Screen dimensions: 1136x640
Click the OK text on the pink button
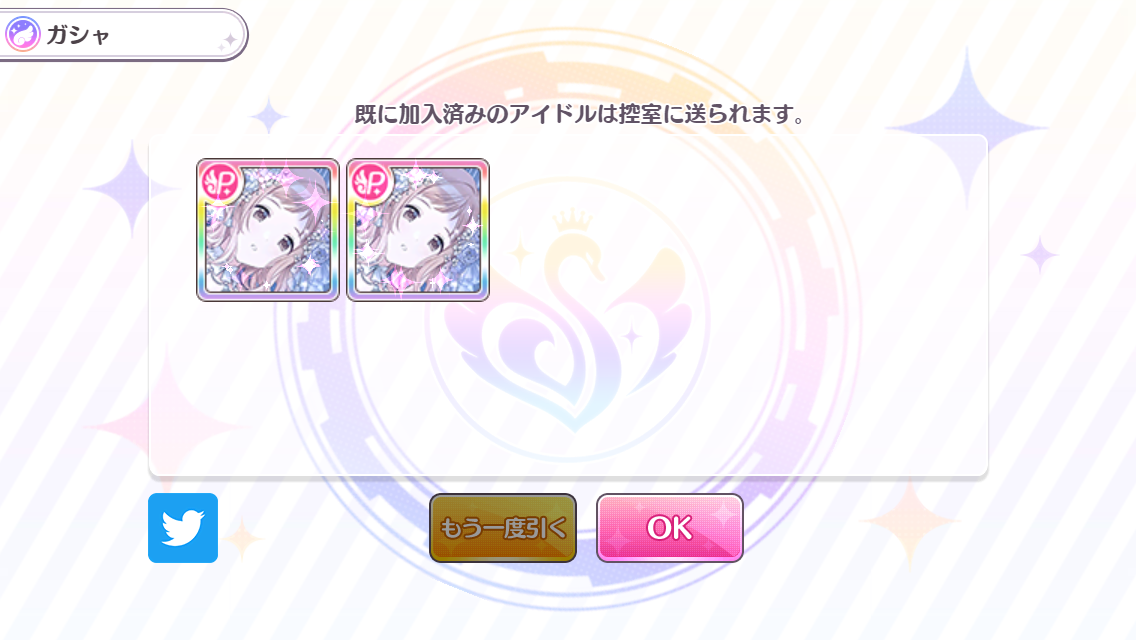[x=669, y=528]
